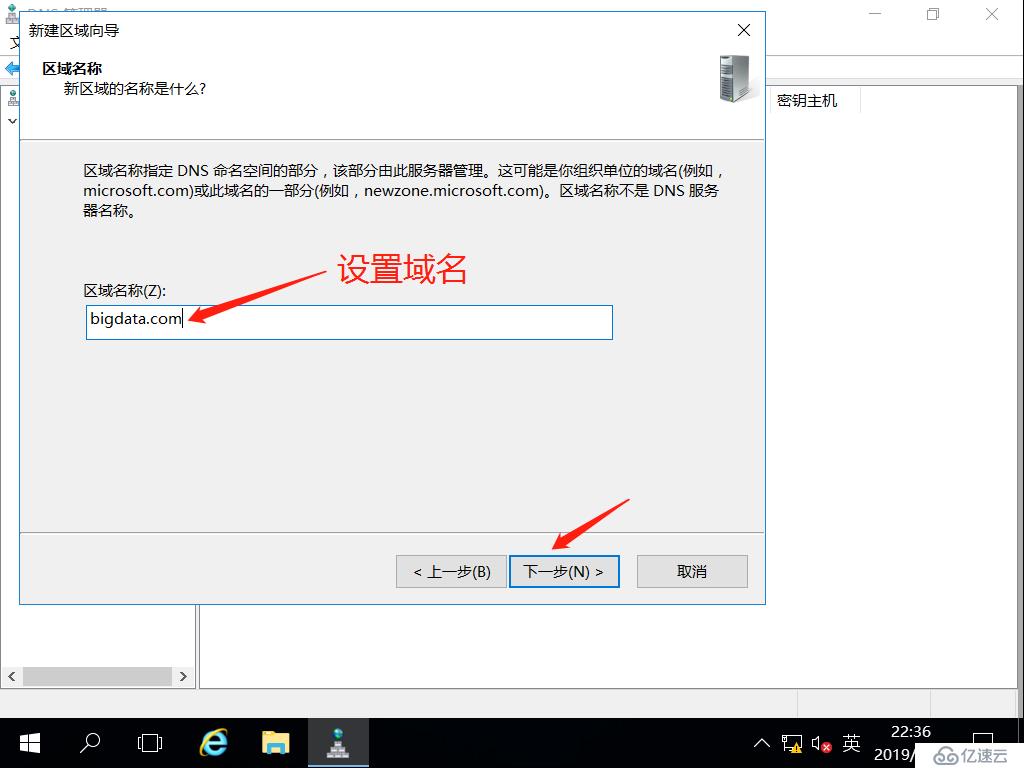Collapse the tree node chevron in DNS Manager
Screen dimensions: 1024x768
[x=12, y=121]
